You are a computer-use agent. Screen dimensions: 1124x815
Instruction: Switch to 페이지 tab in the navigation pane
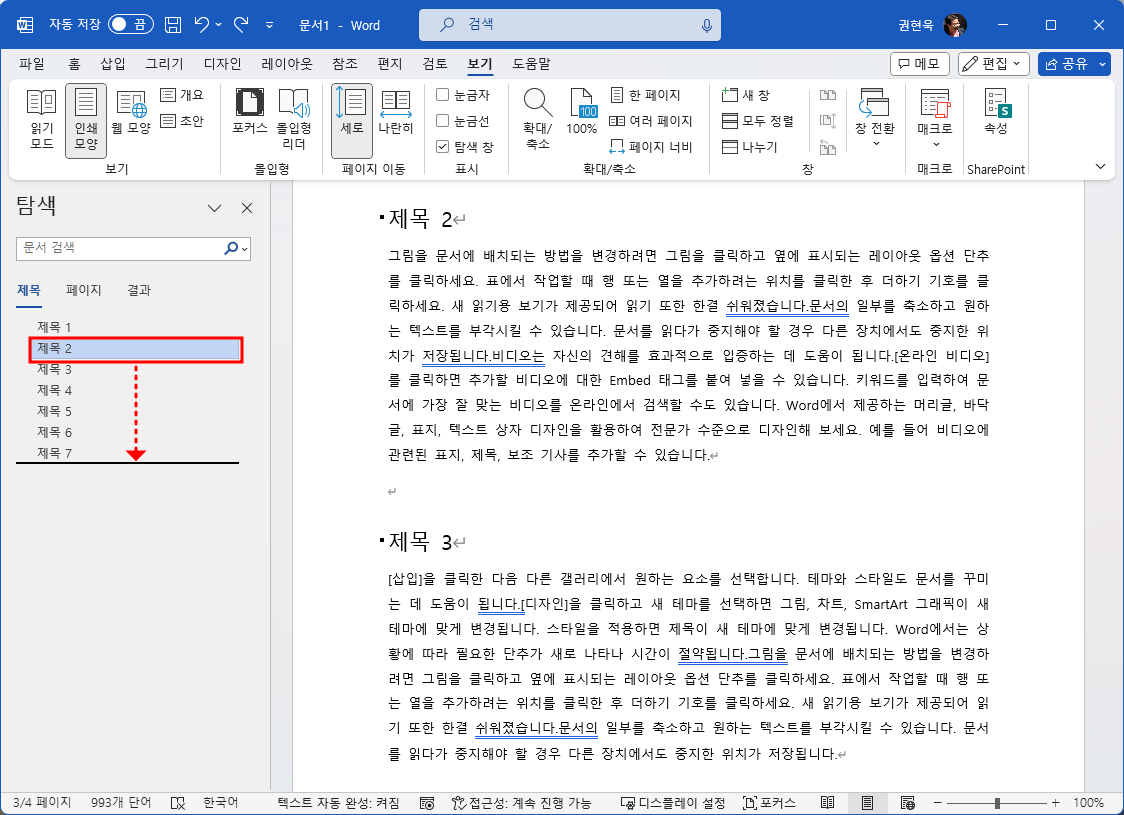[x=84, y=290]
